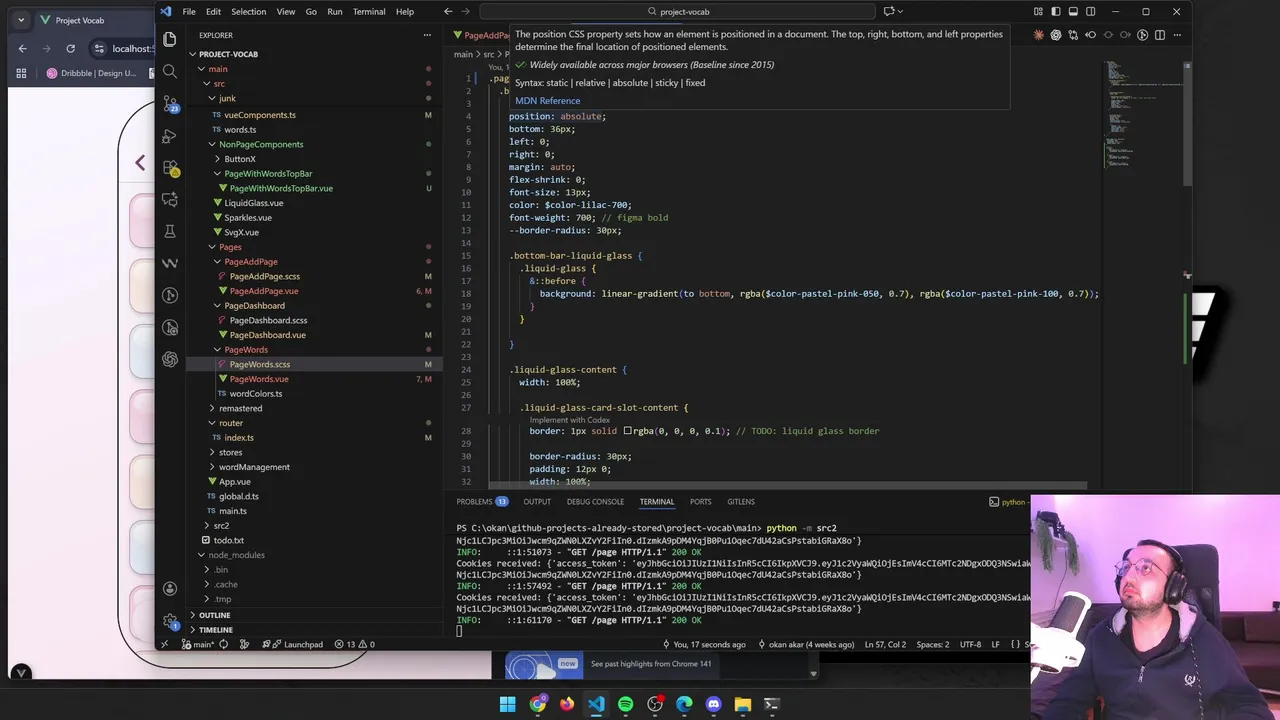This screenshot has width=1280, height=720.
Task: Switch to the DEBUG CONSOLE tab
Action: [595, 502]
